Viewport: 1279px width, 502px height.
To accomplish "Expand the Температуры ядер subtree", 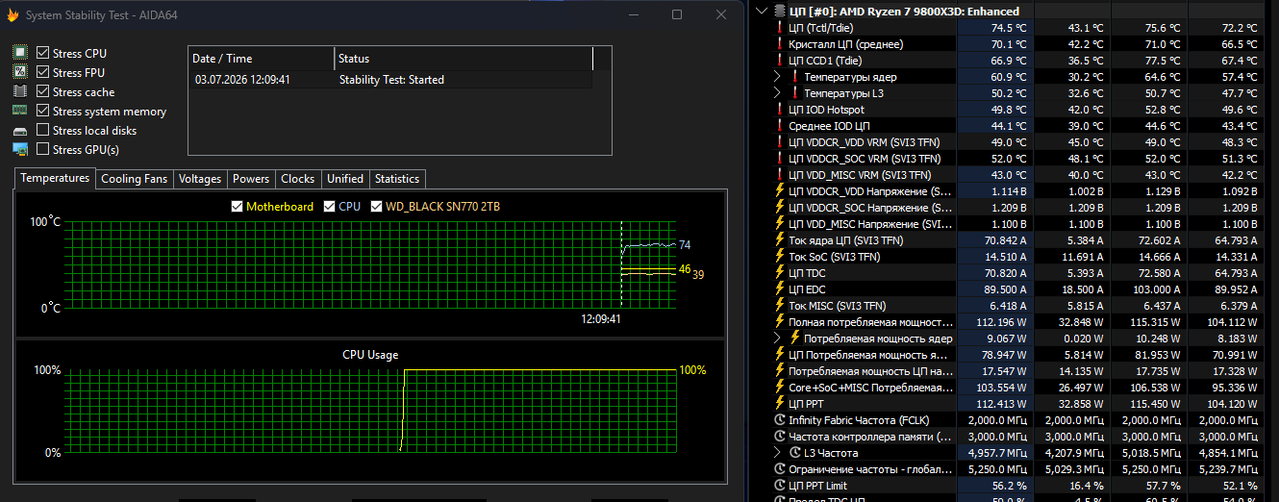I will (779, 77).
